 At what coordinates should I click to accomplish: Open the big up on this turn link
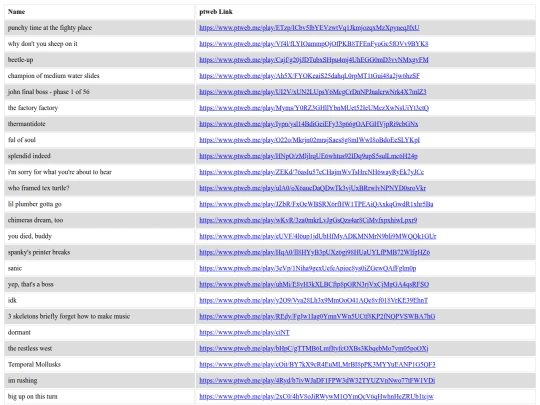(316, 396)
